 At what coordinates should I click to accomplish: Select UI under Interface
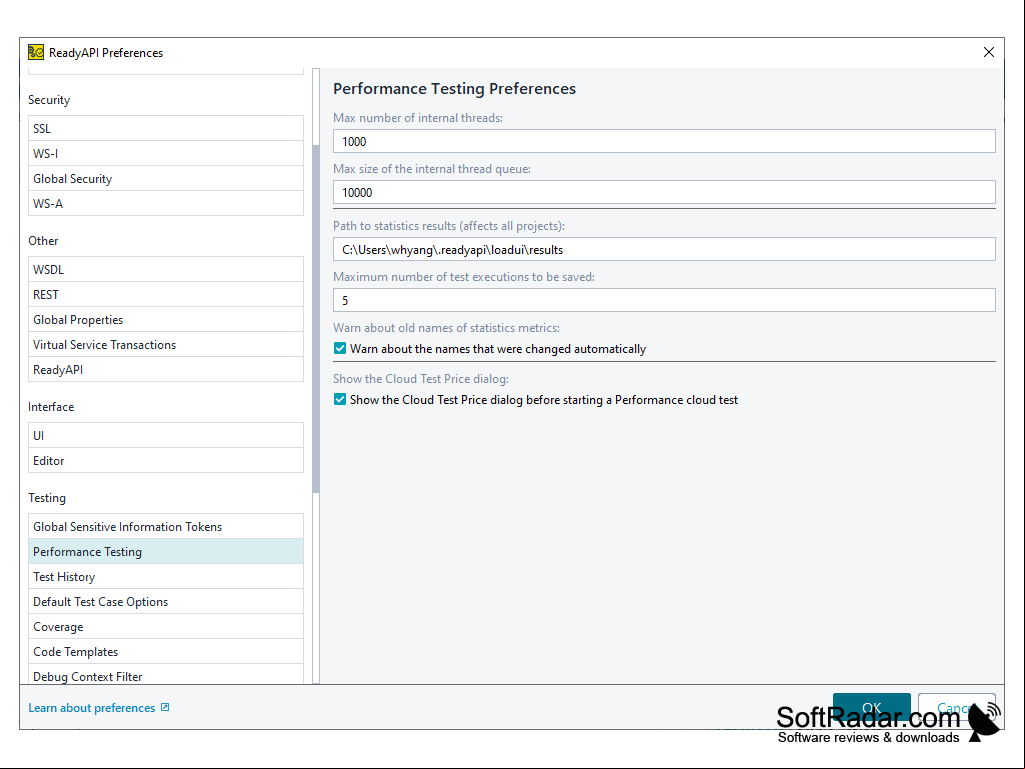tap(166, 436)
